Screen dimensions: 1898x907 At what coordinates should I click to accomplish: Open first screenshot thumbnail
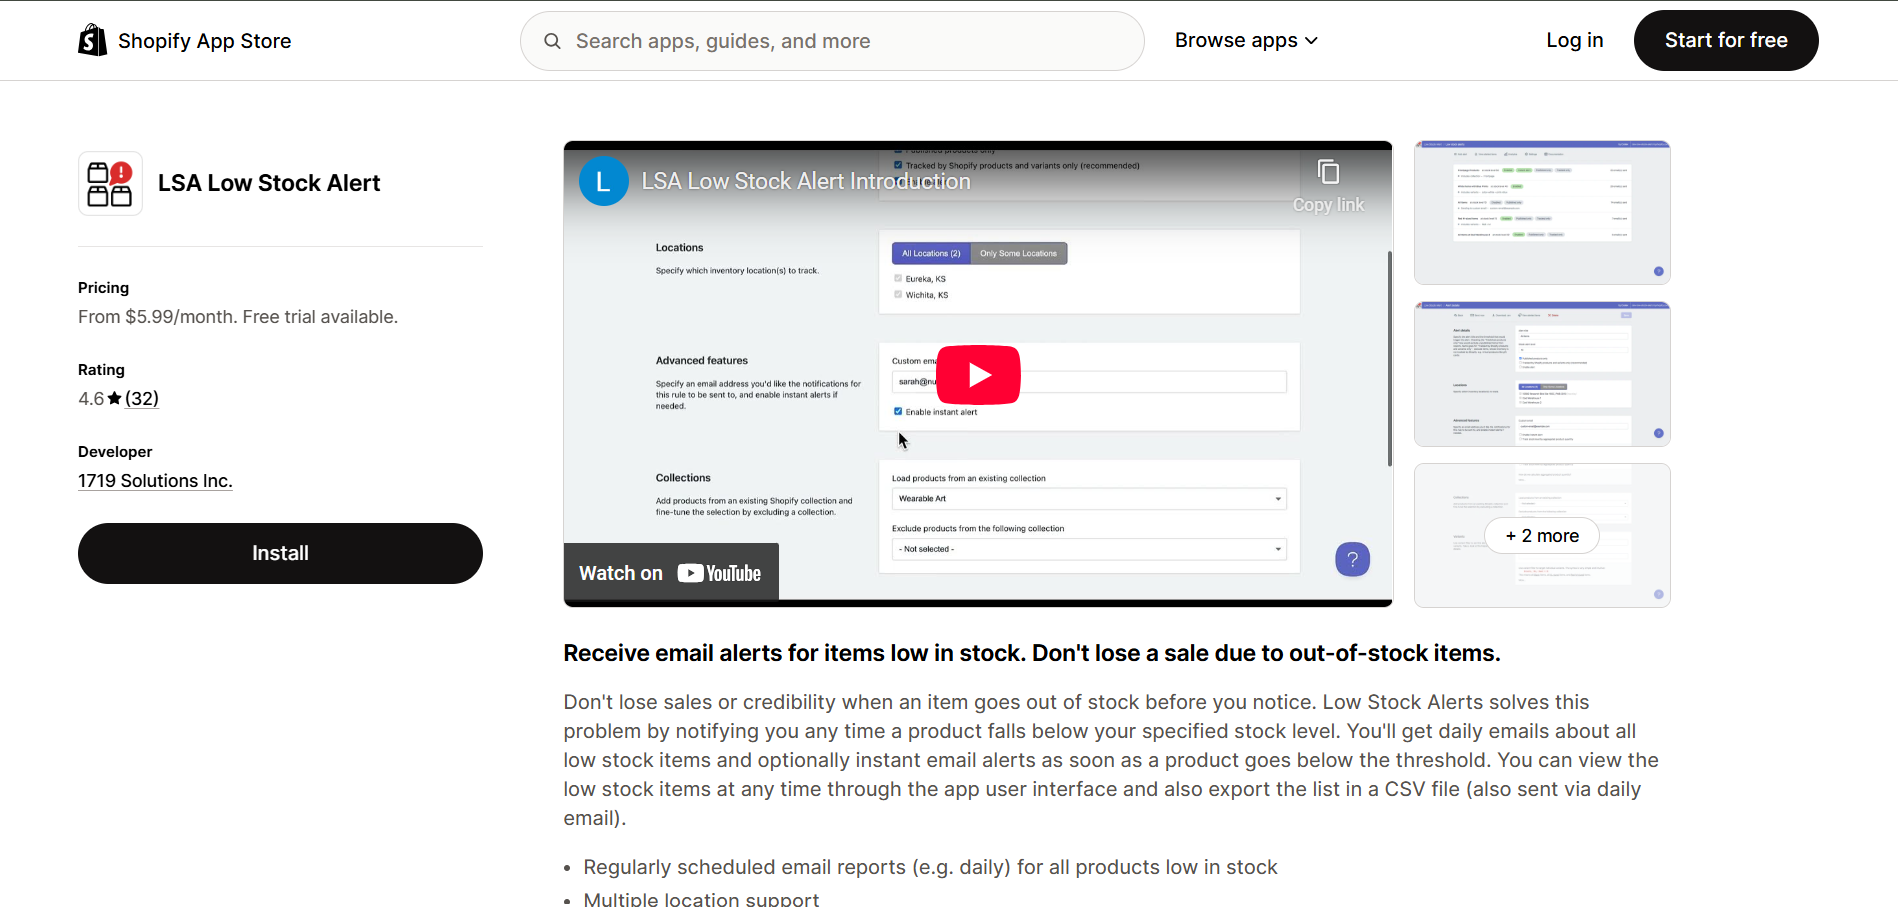(x=1542, y=213)
